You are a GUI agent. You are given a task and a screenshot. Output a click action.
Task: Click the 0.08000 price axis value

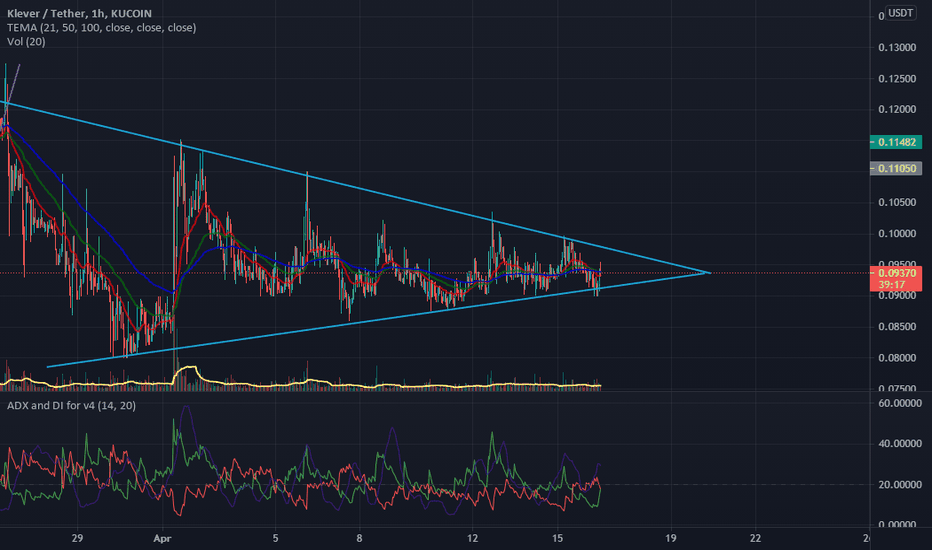[897, 358]
